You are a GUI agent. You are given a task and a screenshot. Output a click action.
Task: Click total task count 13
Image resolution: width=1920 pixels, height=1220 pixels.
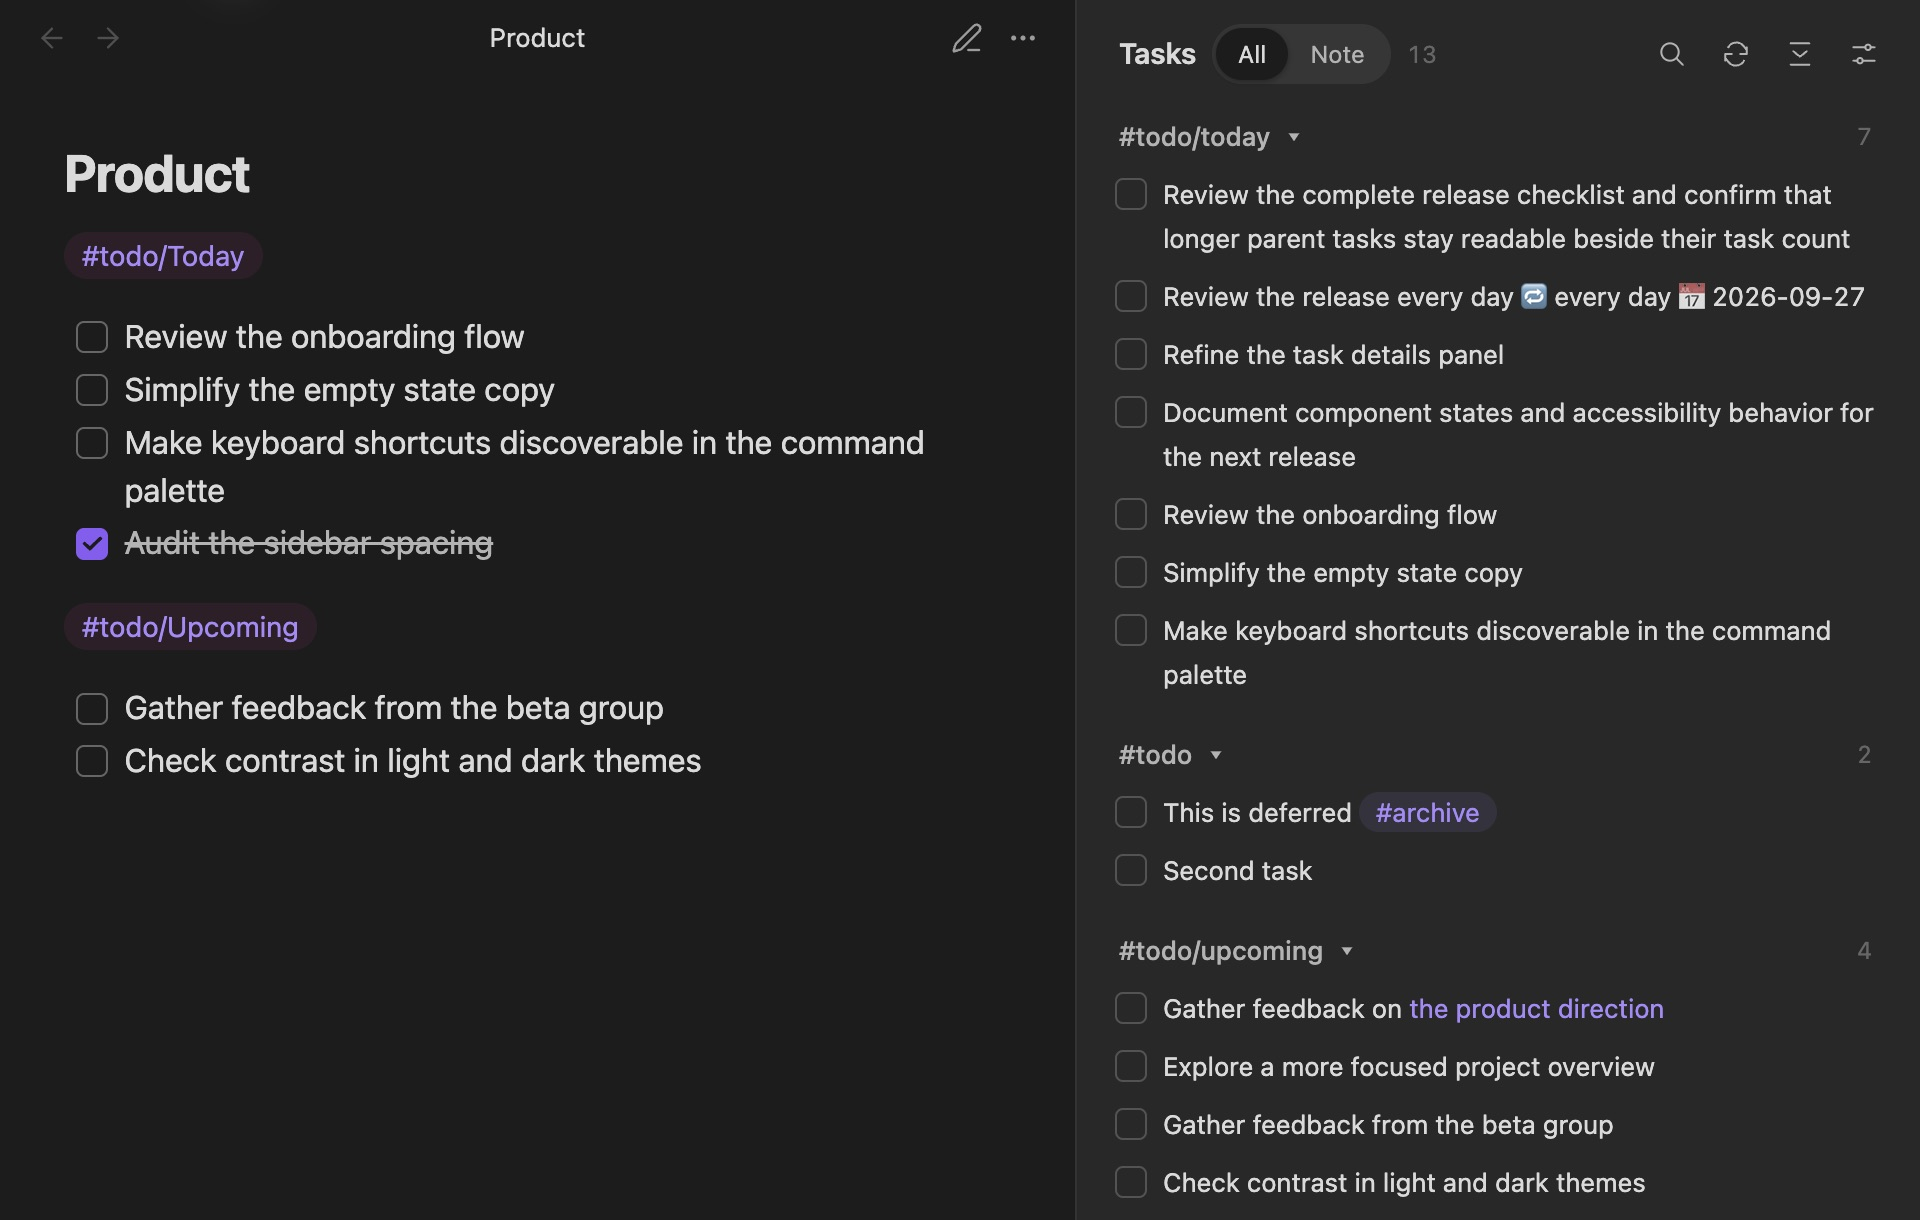(1422, 54)
